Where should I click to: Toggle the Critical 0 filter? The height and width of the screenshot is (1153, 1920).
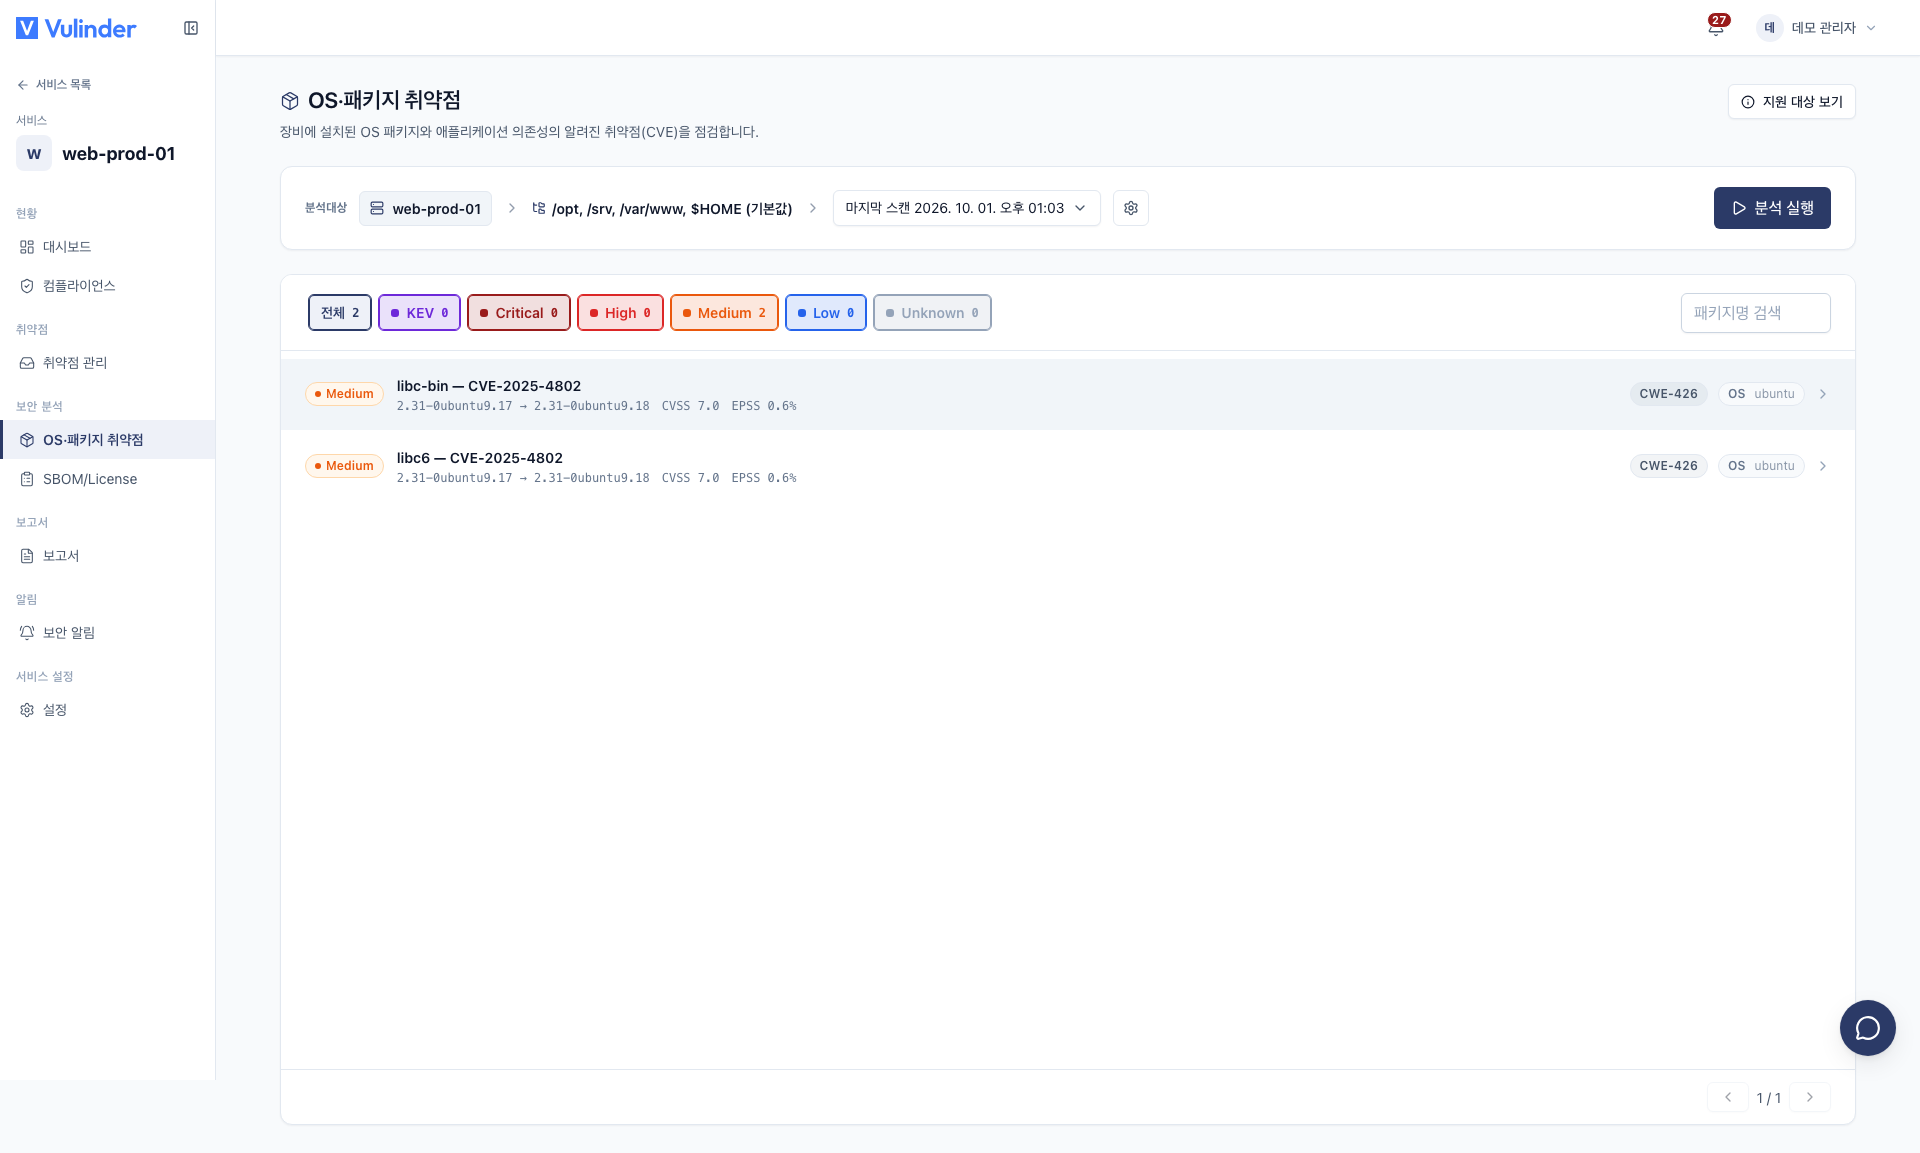pyautogui.click(x=519, y=313)
